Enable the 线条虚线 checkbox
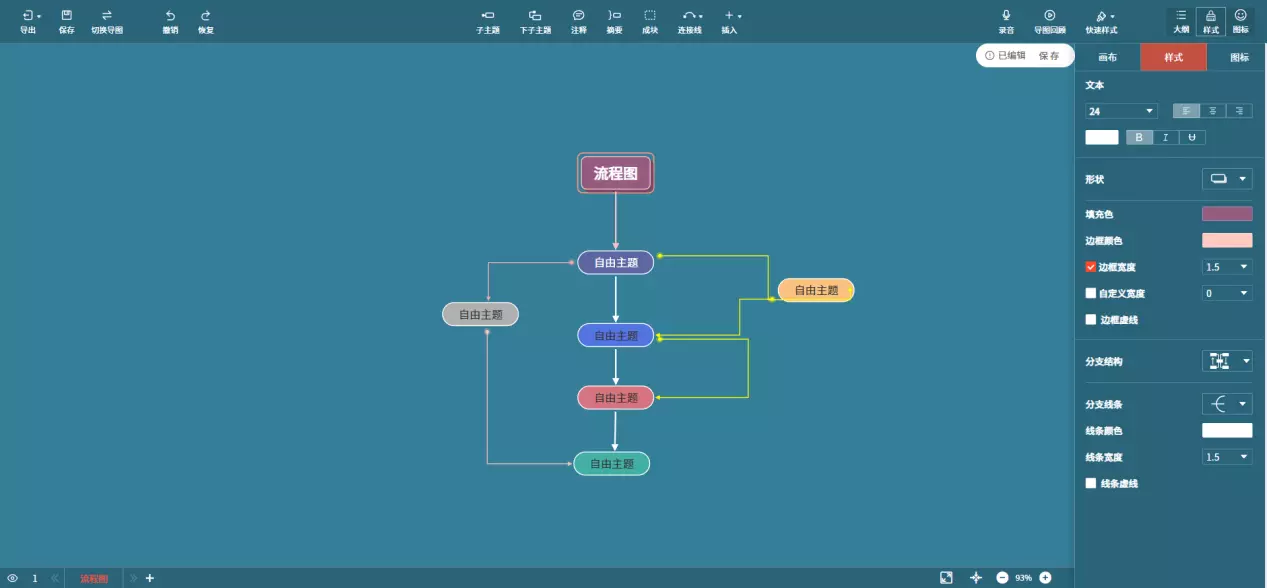The height and width of the screenshot is (588, 1267). (1091, 483)
